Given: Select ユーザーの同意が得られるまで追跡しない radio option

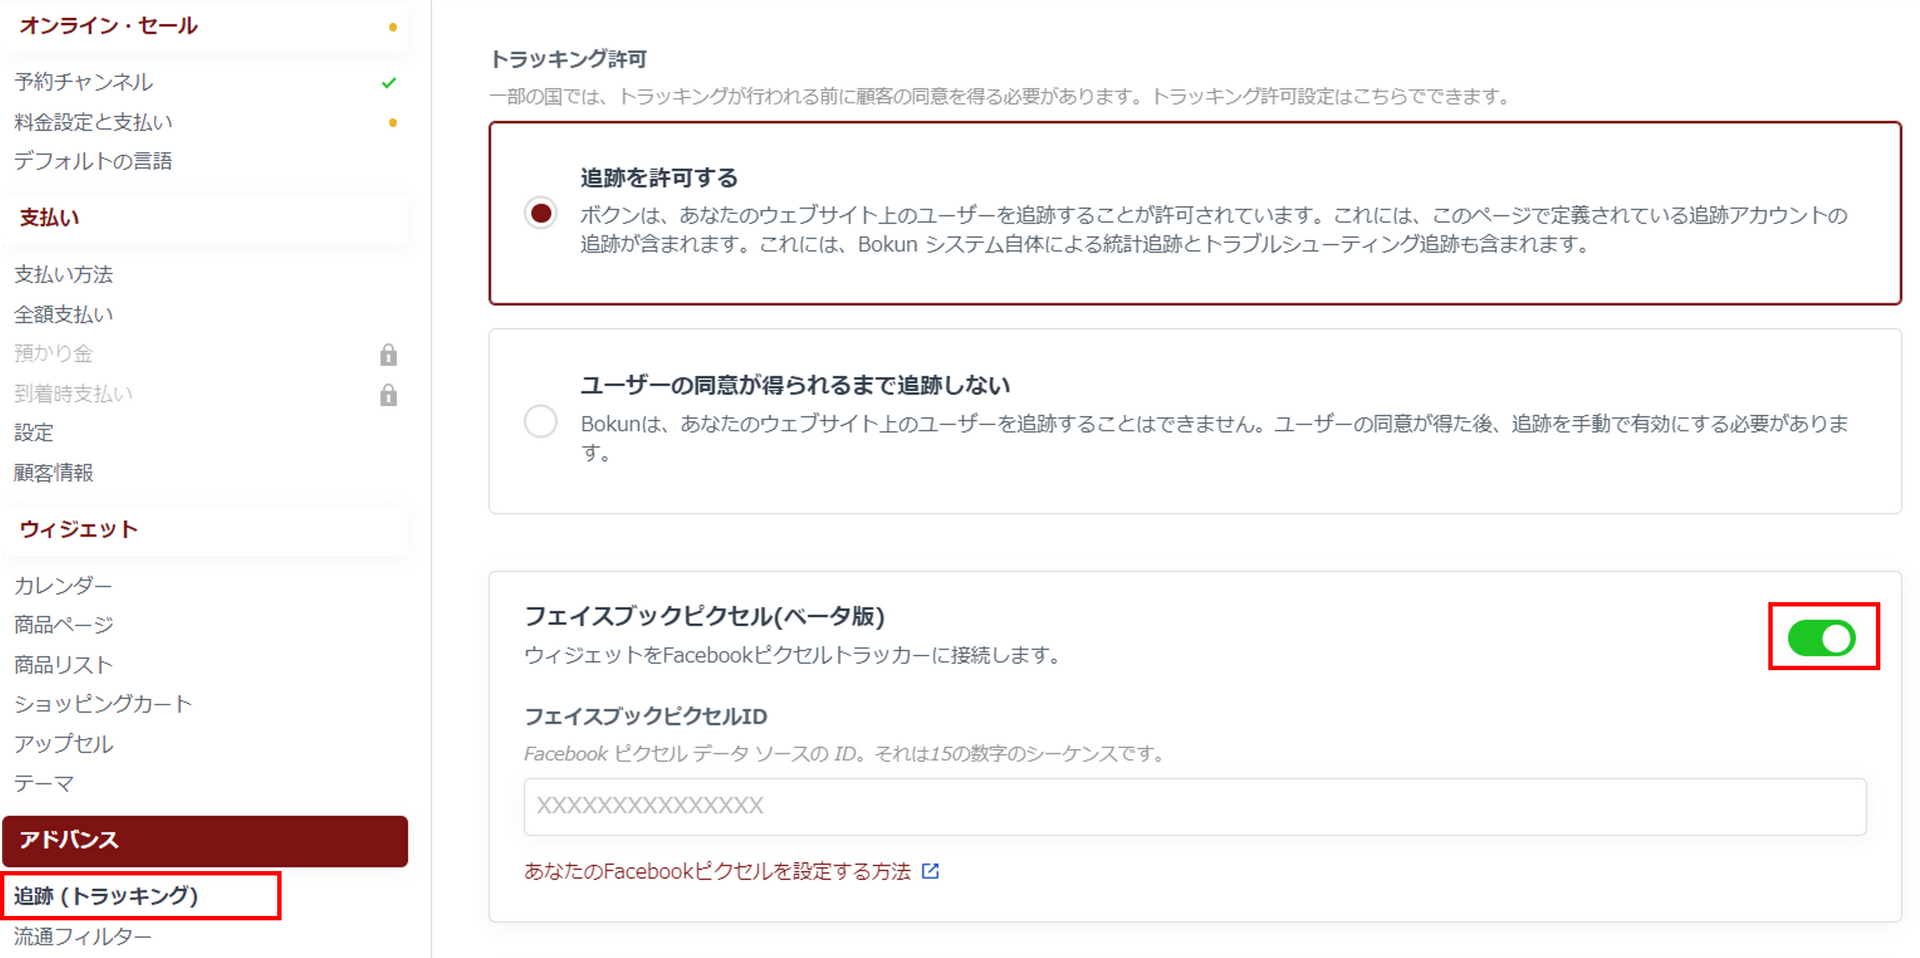Looking at the screenshot, I should click(541, 421).
